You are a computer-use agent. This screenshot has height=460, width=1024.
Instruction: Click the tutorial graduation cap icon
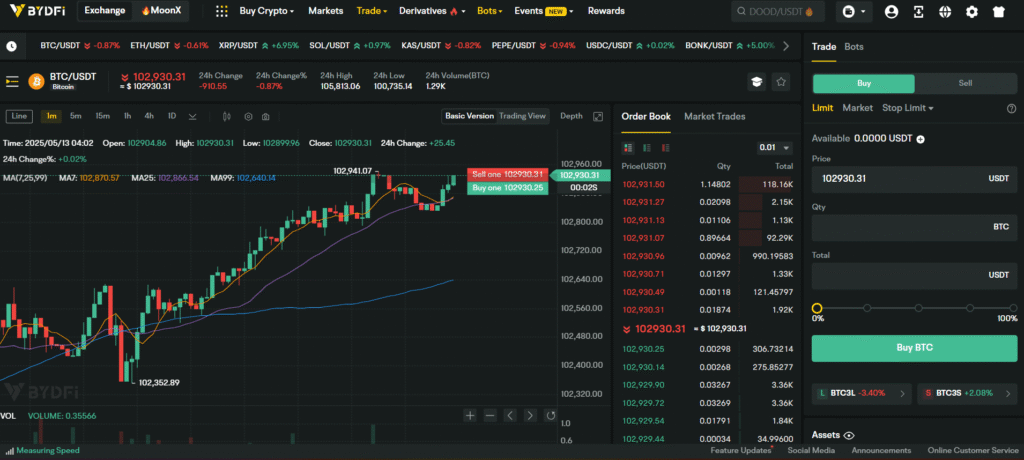point(757,82)
